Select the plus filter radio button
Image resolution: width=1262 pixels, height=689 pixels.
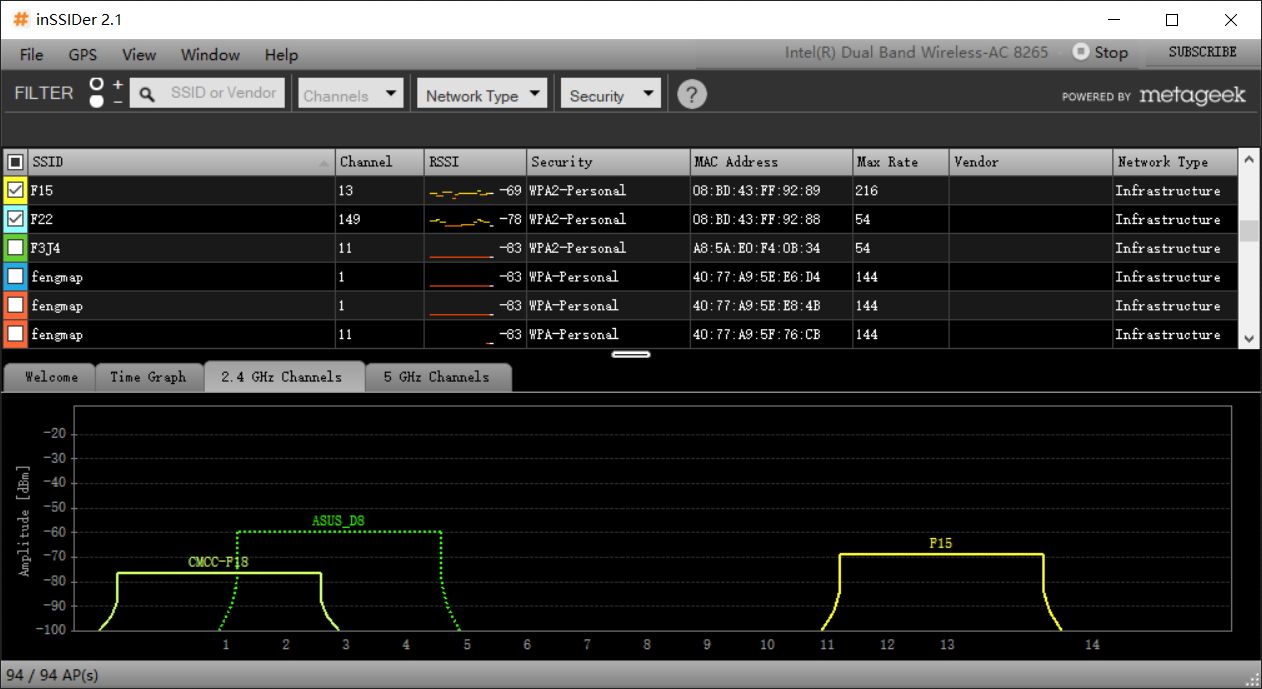[x=97, y=84]
